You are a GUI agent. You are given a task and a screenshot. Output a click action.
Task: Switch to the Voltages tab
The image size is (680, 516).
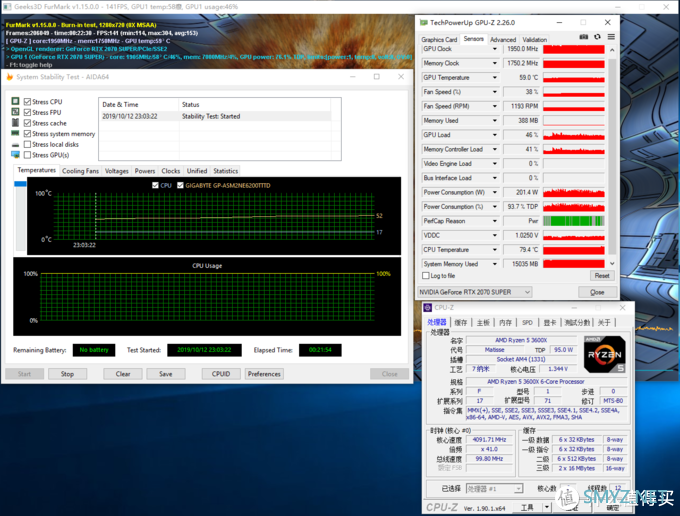[117, 171]
